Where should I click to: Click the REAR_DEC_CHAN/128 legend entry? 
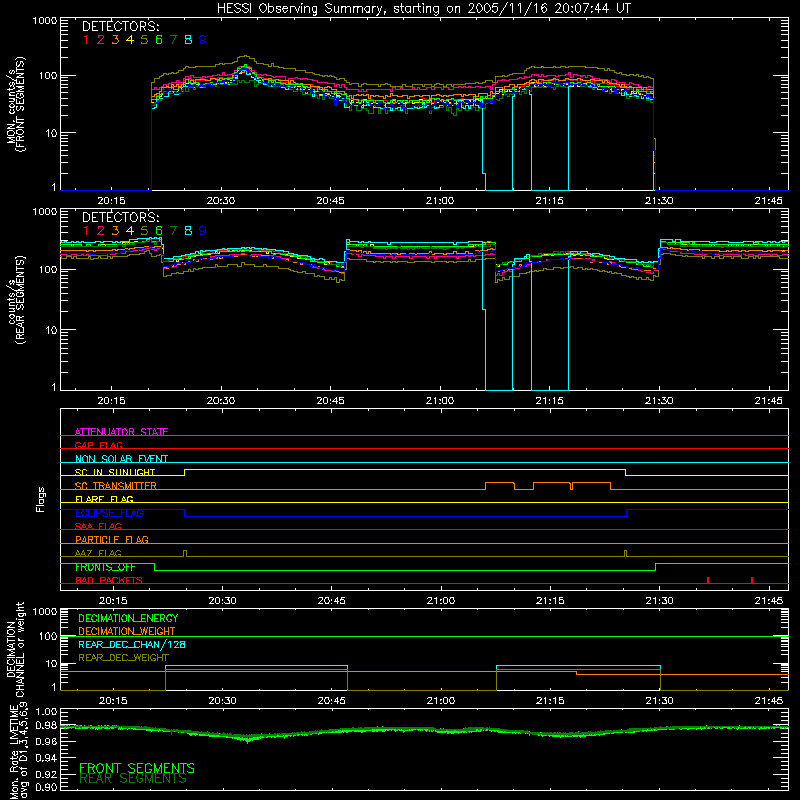(132, 644)
